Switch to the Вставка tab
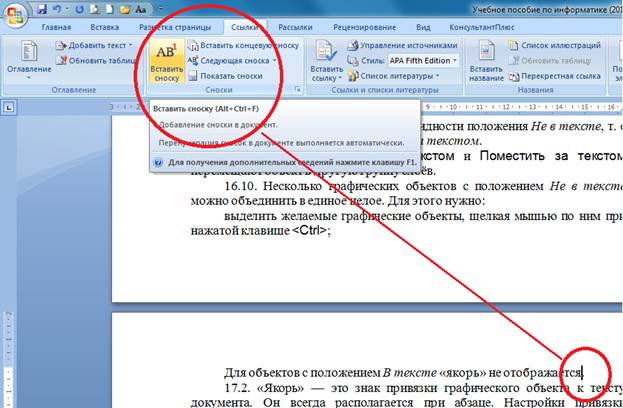623x408 pixels. [x=109, y=29]
